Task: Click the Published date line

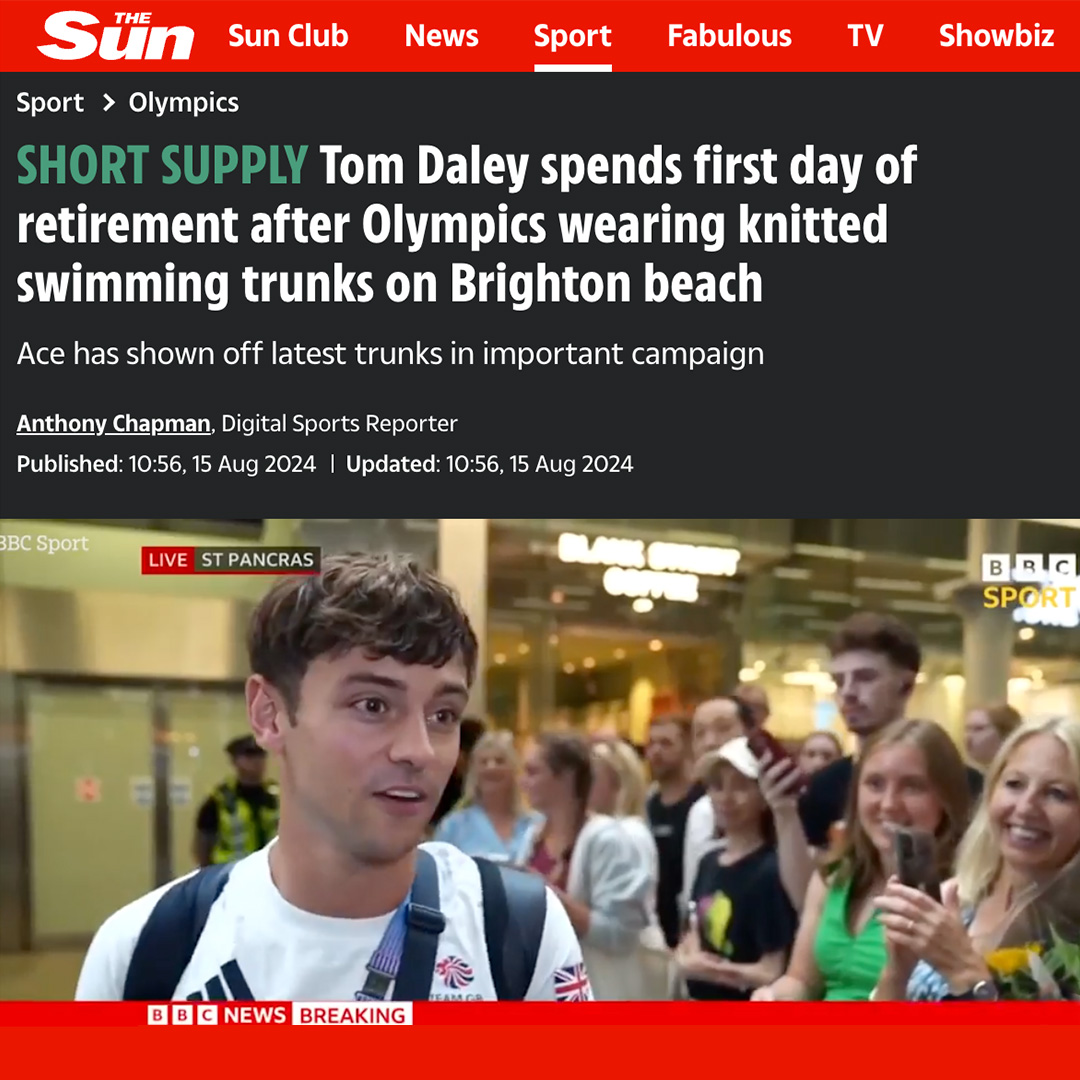Action: pos(166,464)
